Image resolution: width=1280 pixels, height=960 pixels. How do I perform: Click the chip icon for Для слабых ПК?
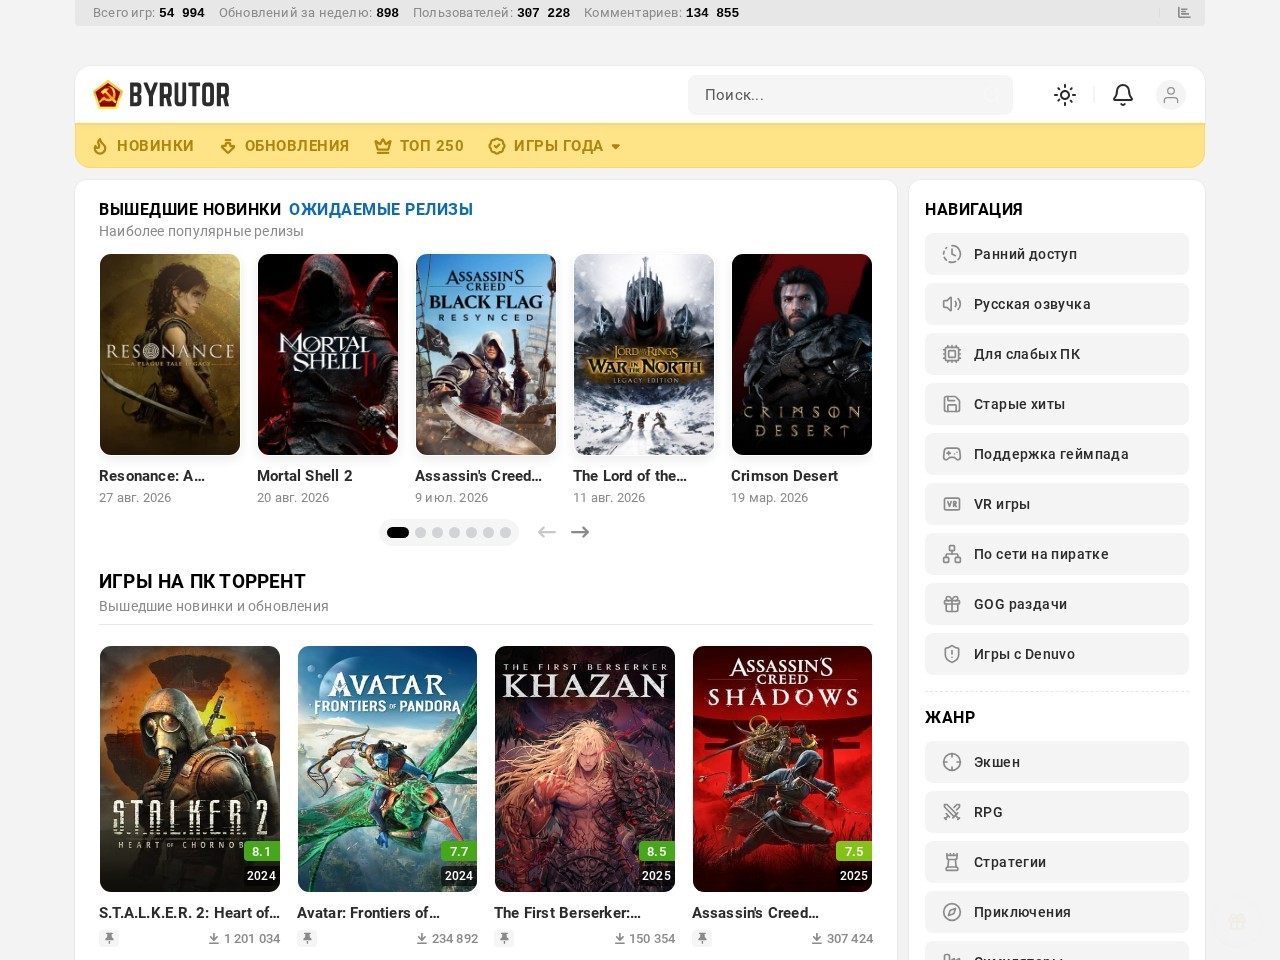point(952,354)
